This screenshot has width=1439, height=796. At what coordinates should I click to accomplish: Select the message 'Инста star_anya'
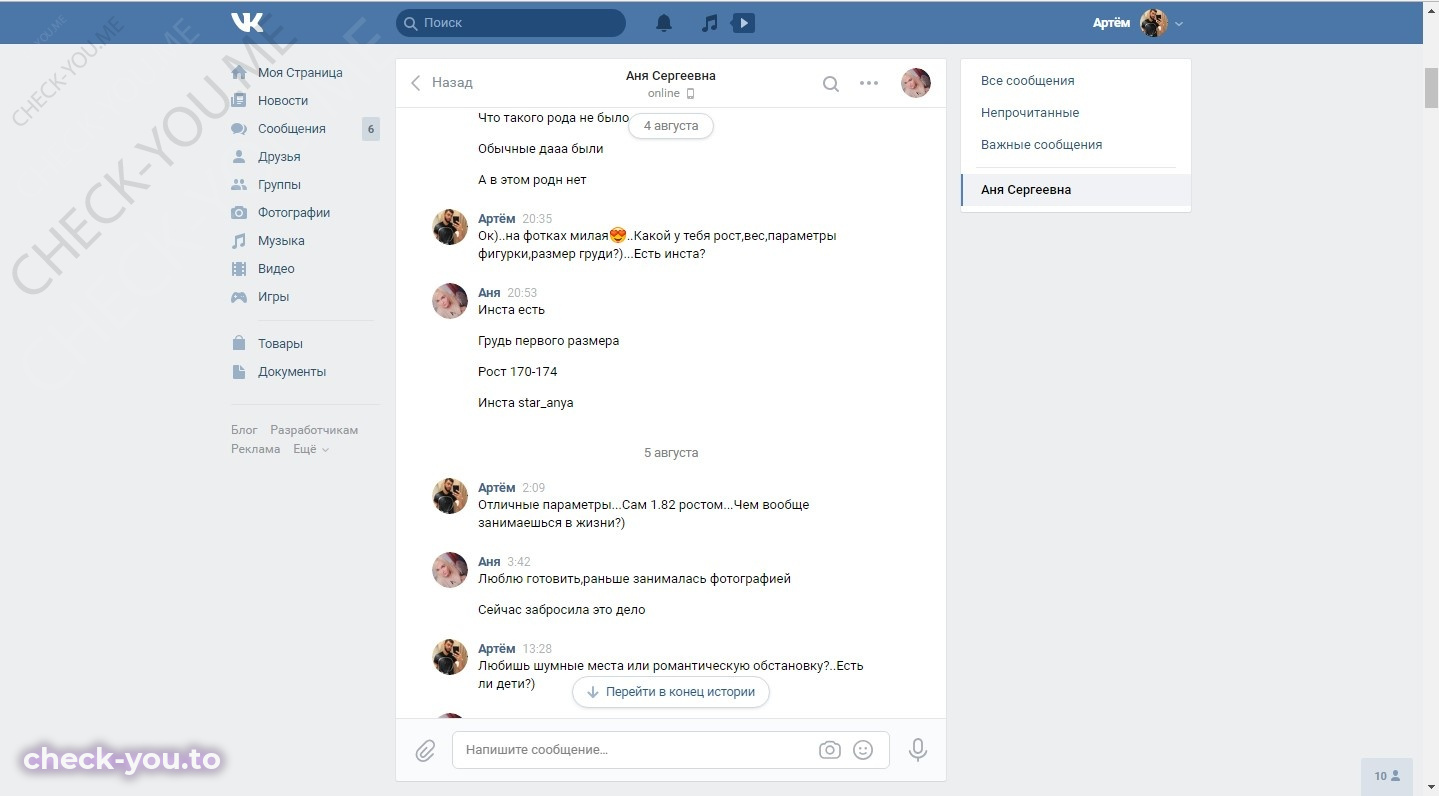[x=526, y=403]
